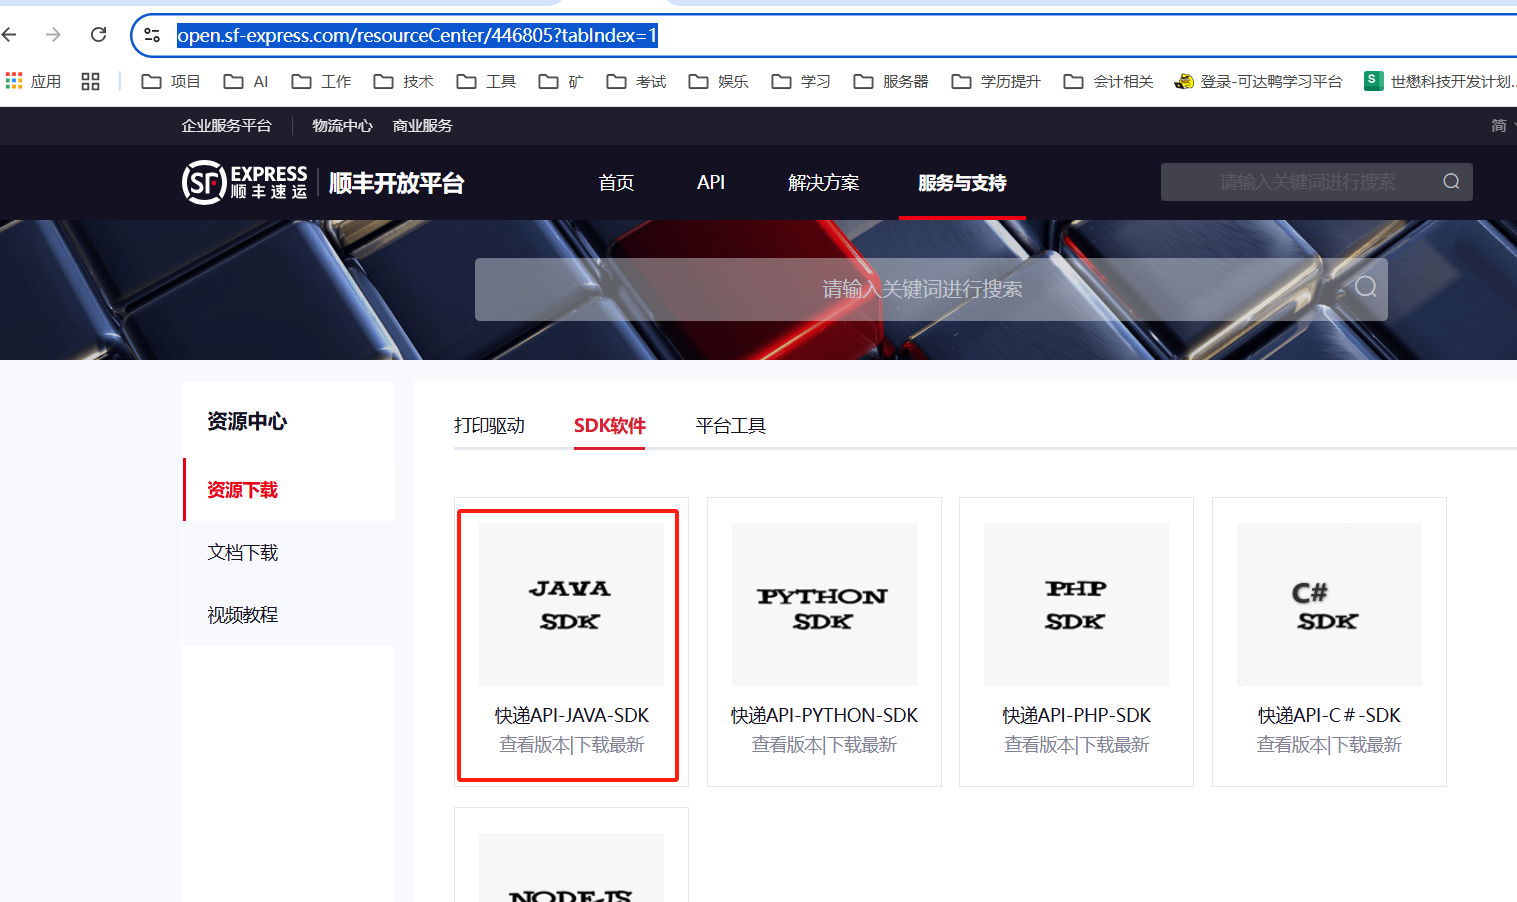Open the 解决方案 navigation item
The height and width of the screenshot is (902, 1517).
pyautogui.click(x=824, y=183)
